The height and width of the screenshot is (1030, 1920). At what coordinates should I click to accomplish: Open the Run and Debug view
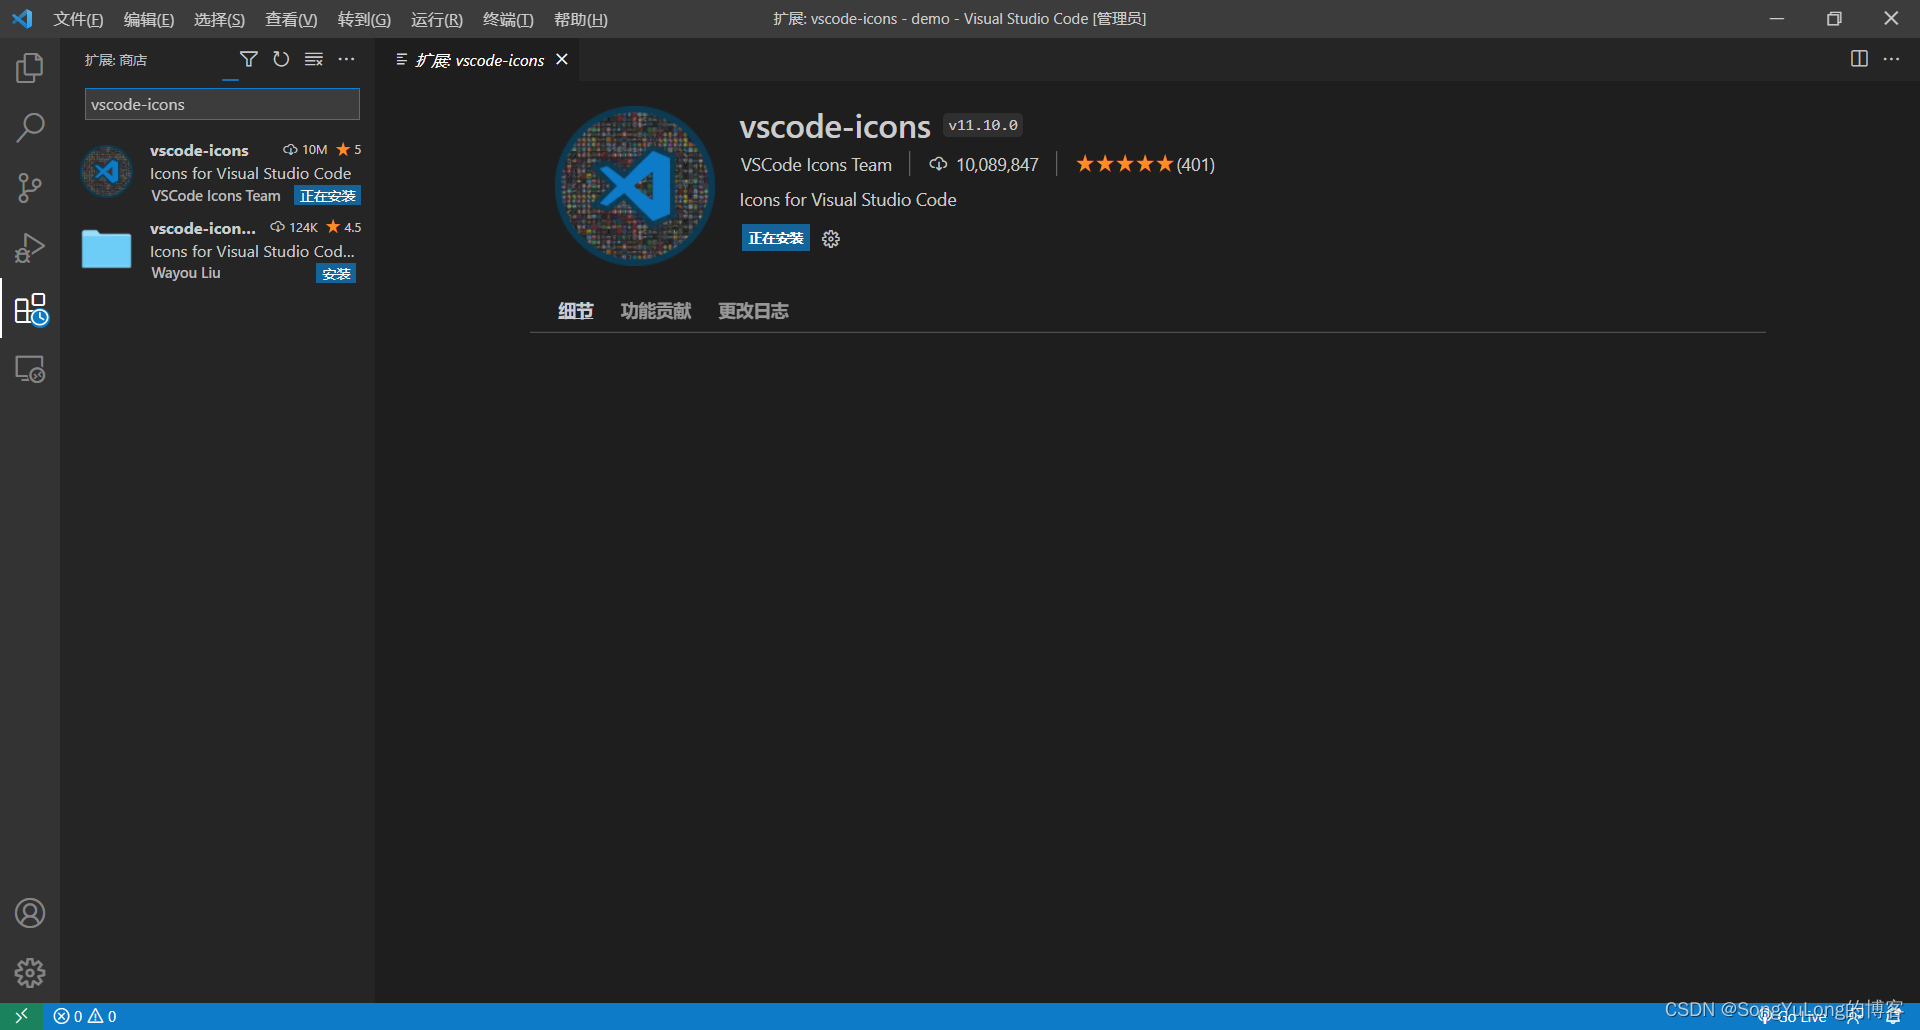tap(30, 248)
